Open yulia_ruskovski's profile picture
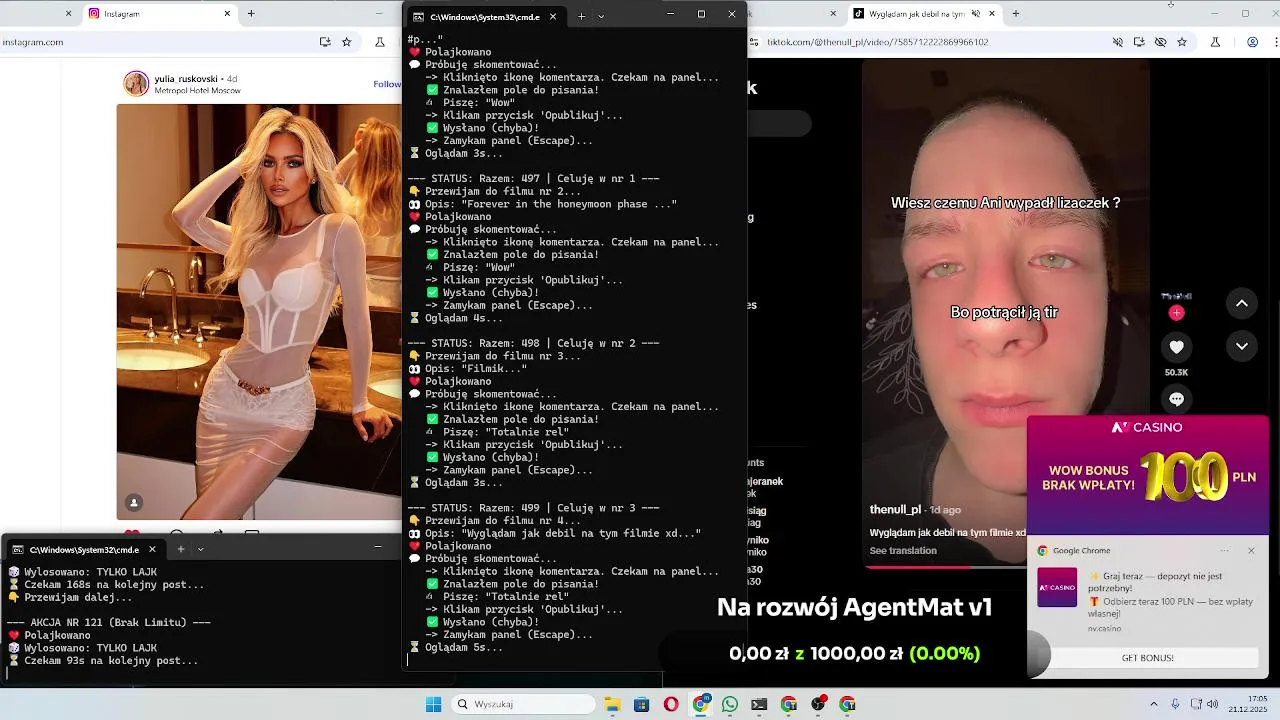 coord(136,84)
